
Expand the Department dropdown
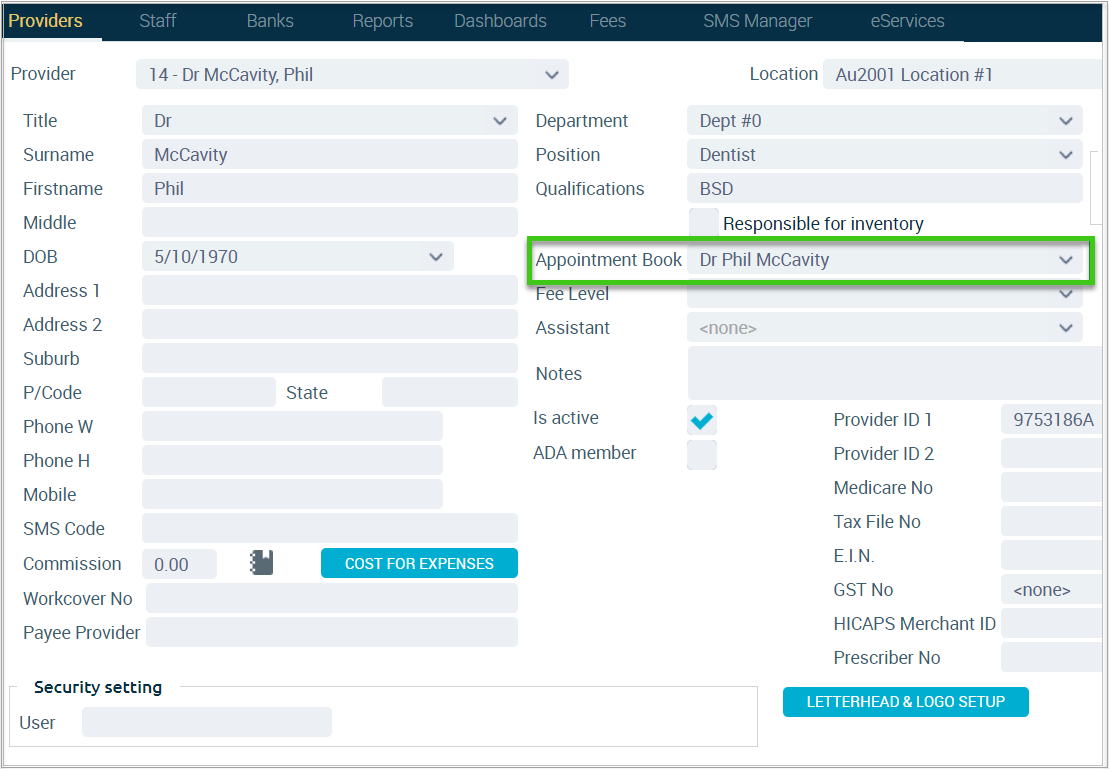pyautogui.click(x=884, y=120)
